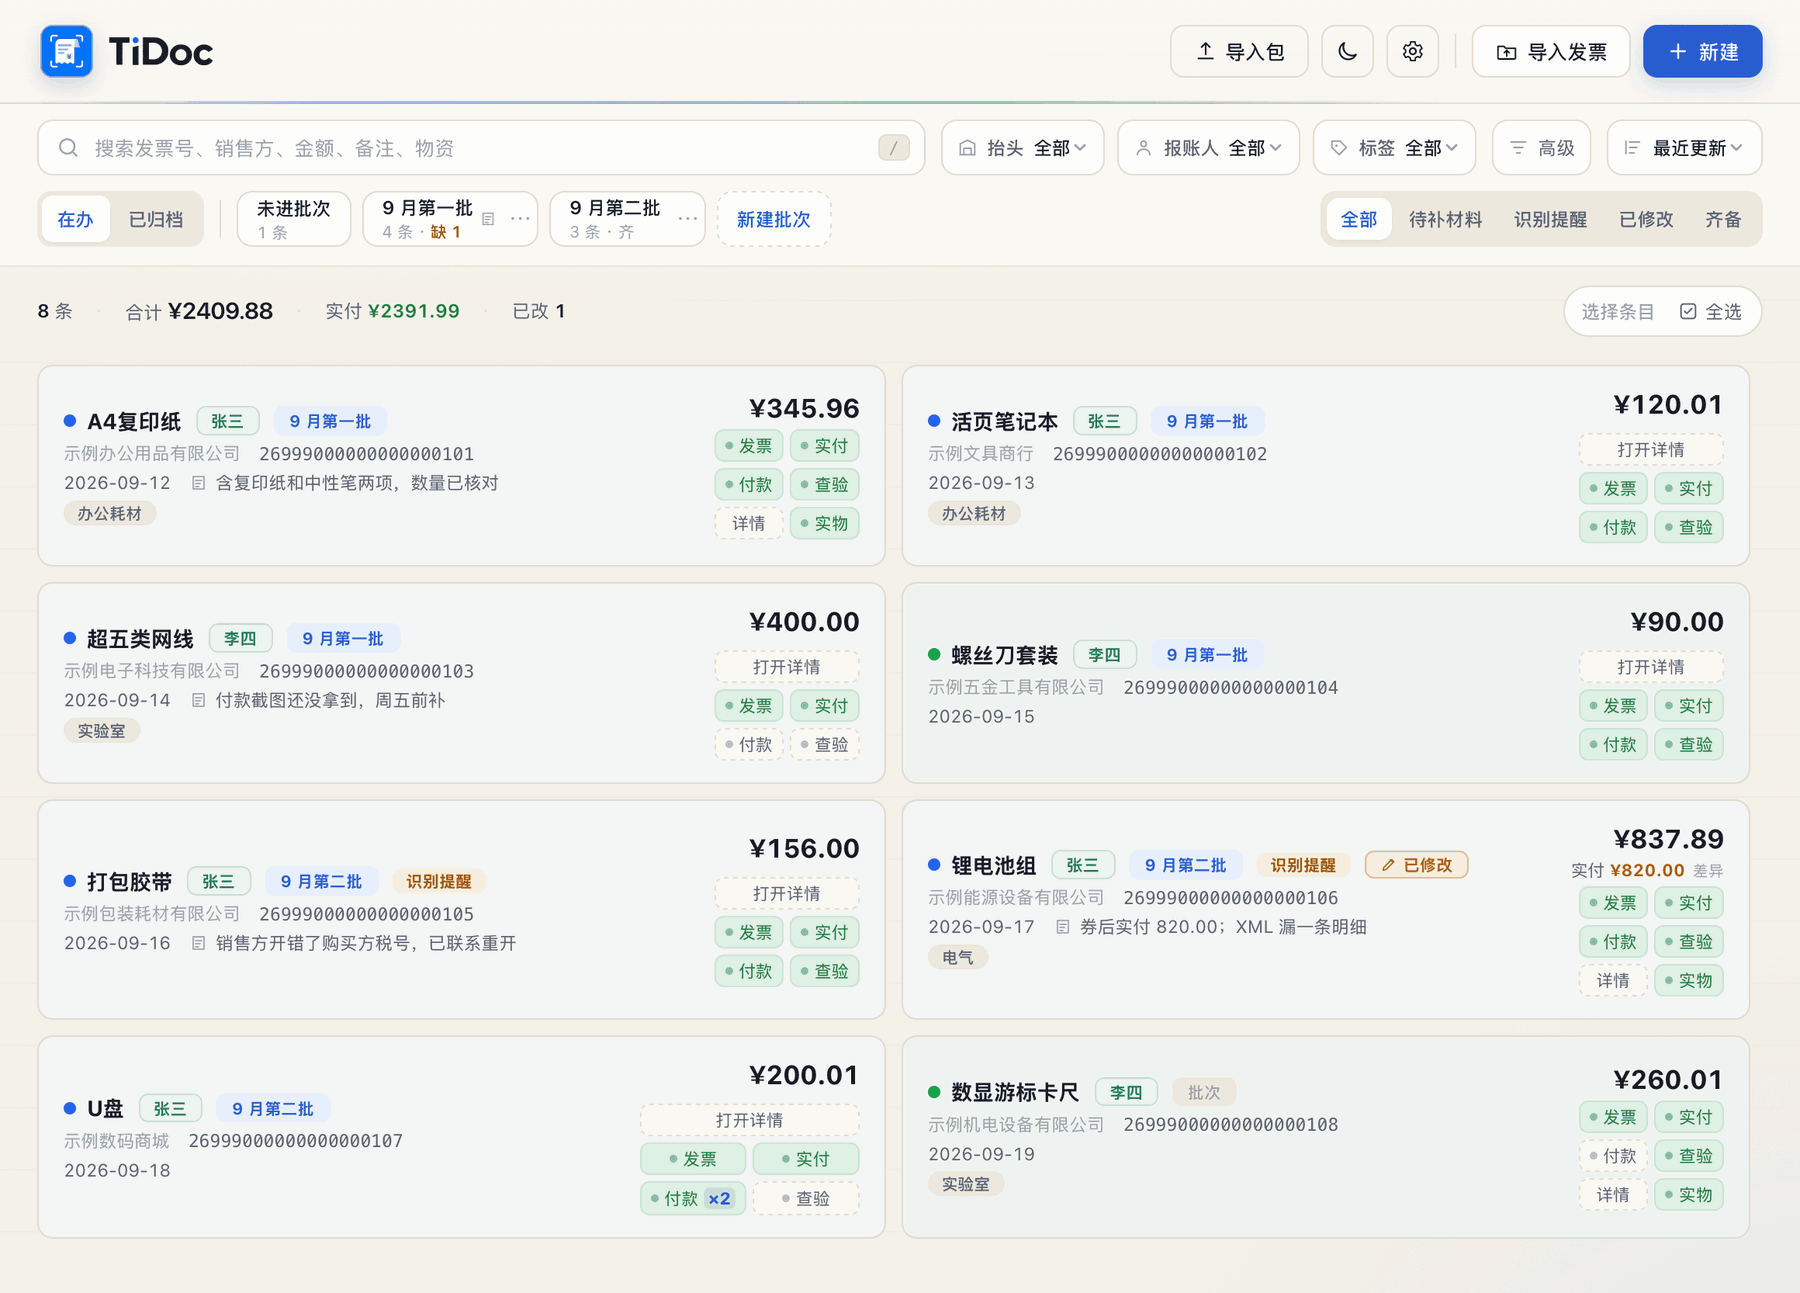Toggle 付款 status on 超五类网线 card
The height and width of the screenshot is (1293, 1800).
coord(749,744)
